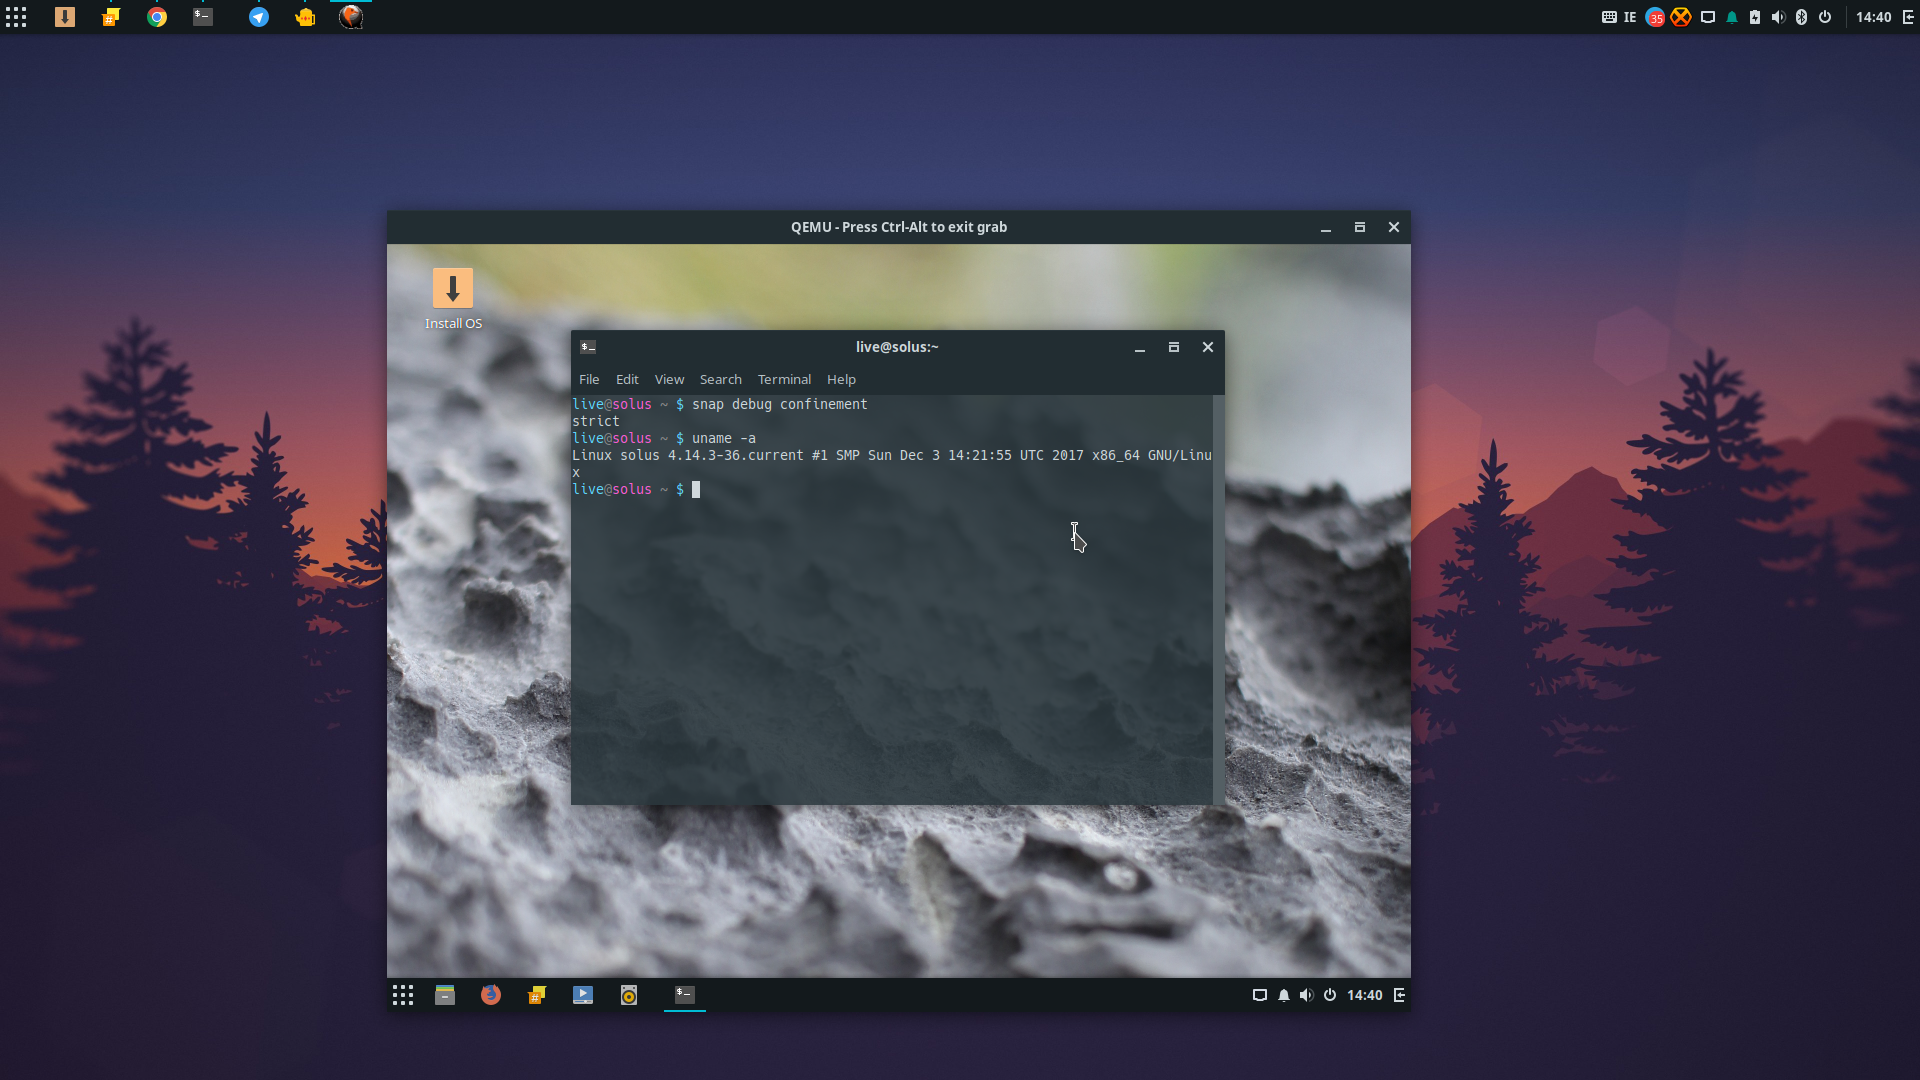Open the Edit menu in terminal
This screenshot has width=1920, height=1080.
tap(627, 379)
